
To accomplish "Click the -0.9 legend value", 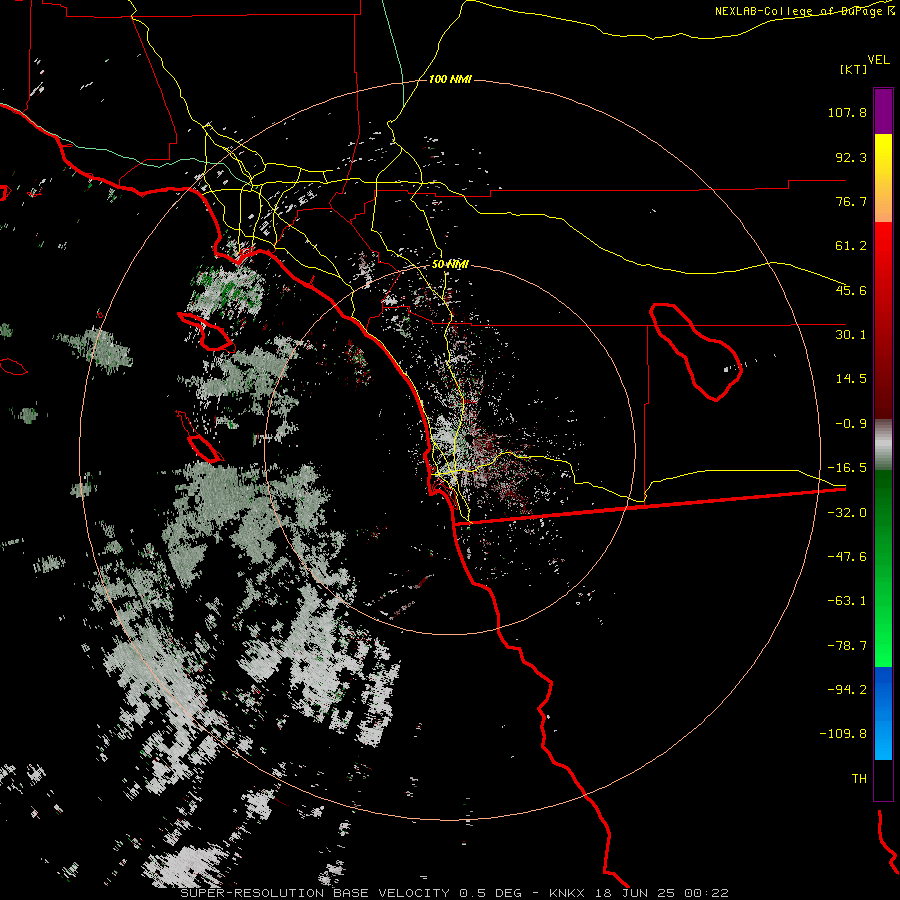I will (851, 424).
